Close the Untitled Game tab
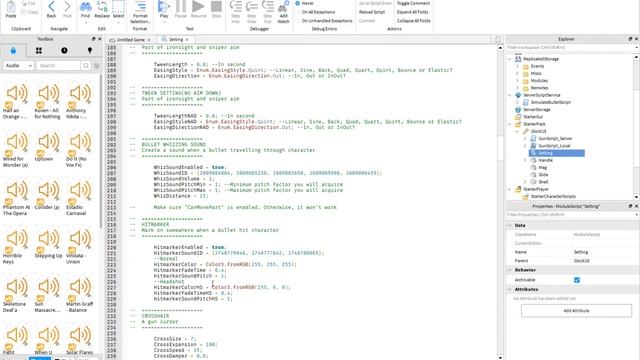Screen dimensions: 640x360 click(x=149, y=40)
